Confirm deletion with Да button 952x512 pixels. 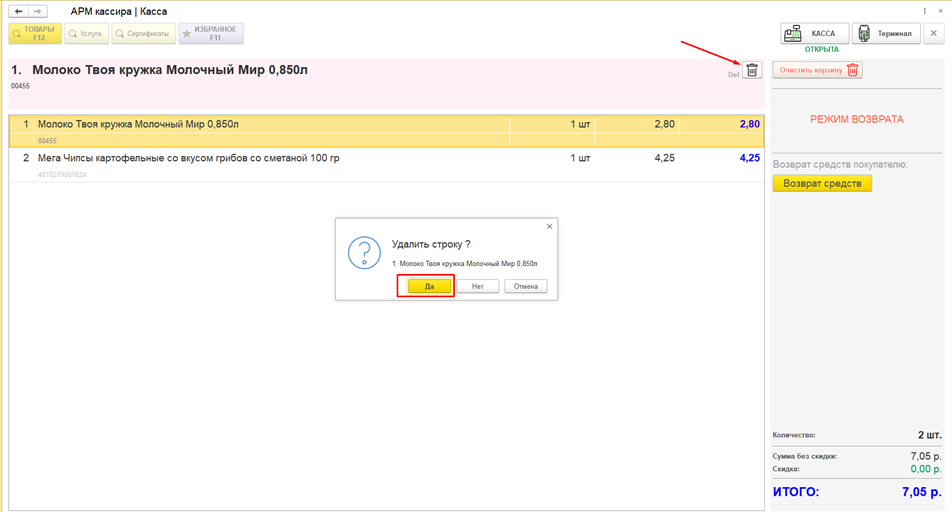429,286
